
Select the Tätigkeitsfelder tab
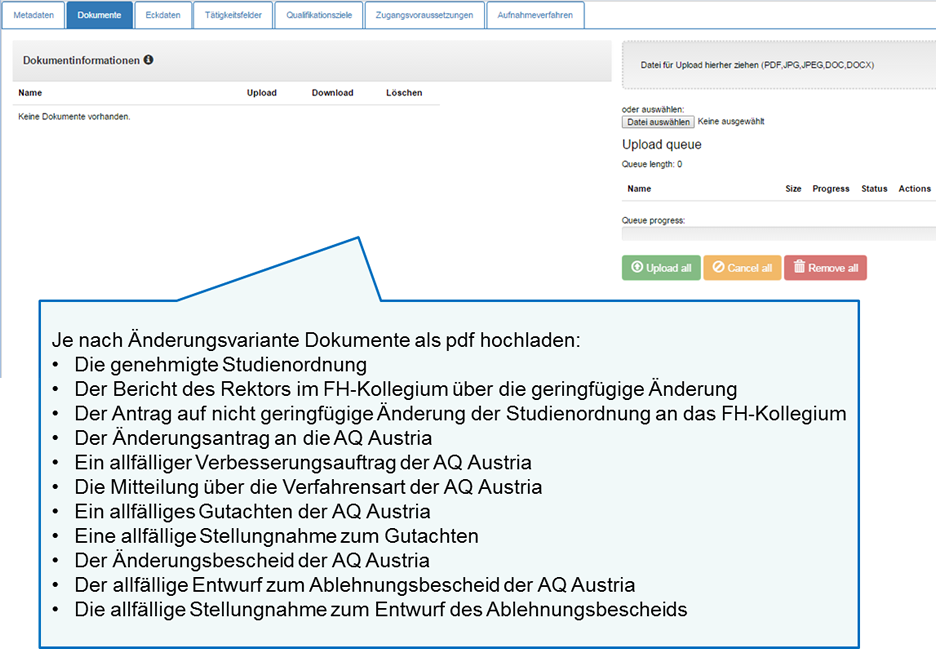[232, 15]
